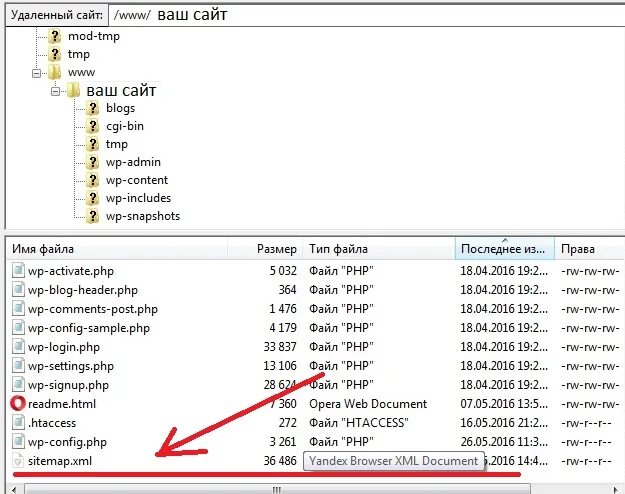Click the wp-content folder icon

point(92,180)
